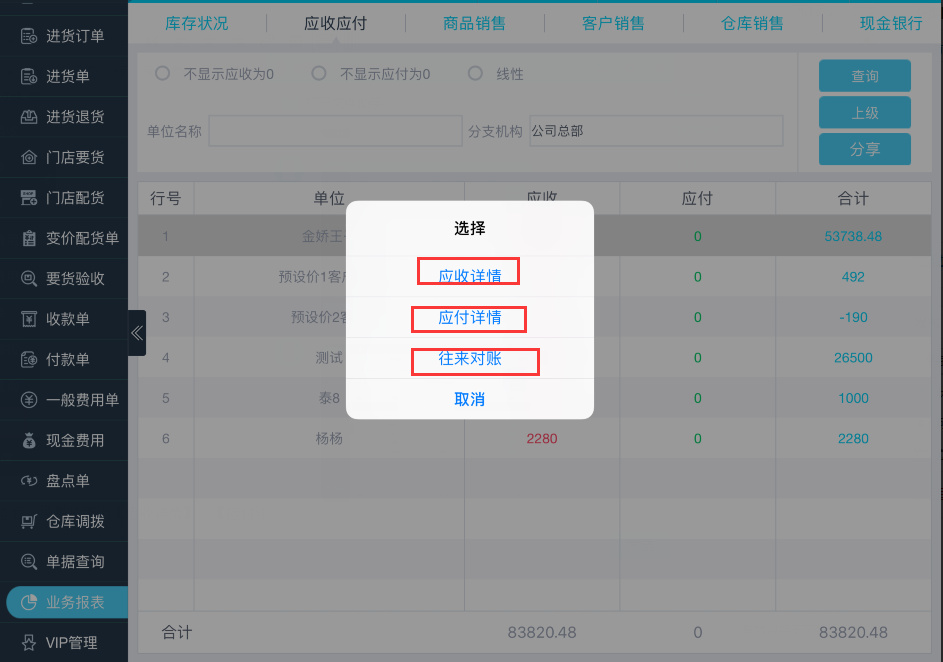Select the 门店要货 store icon
The width and height of the screenshot is (943, 662).
click(x=29, y=158)
